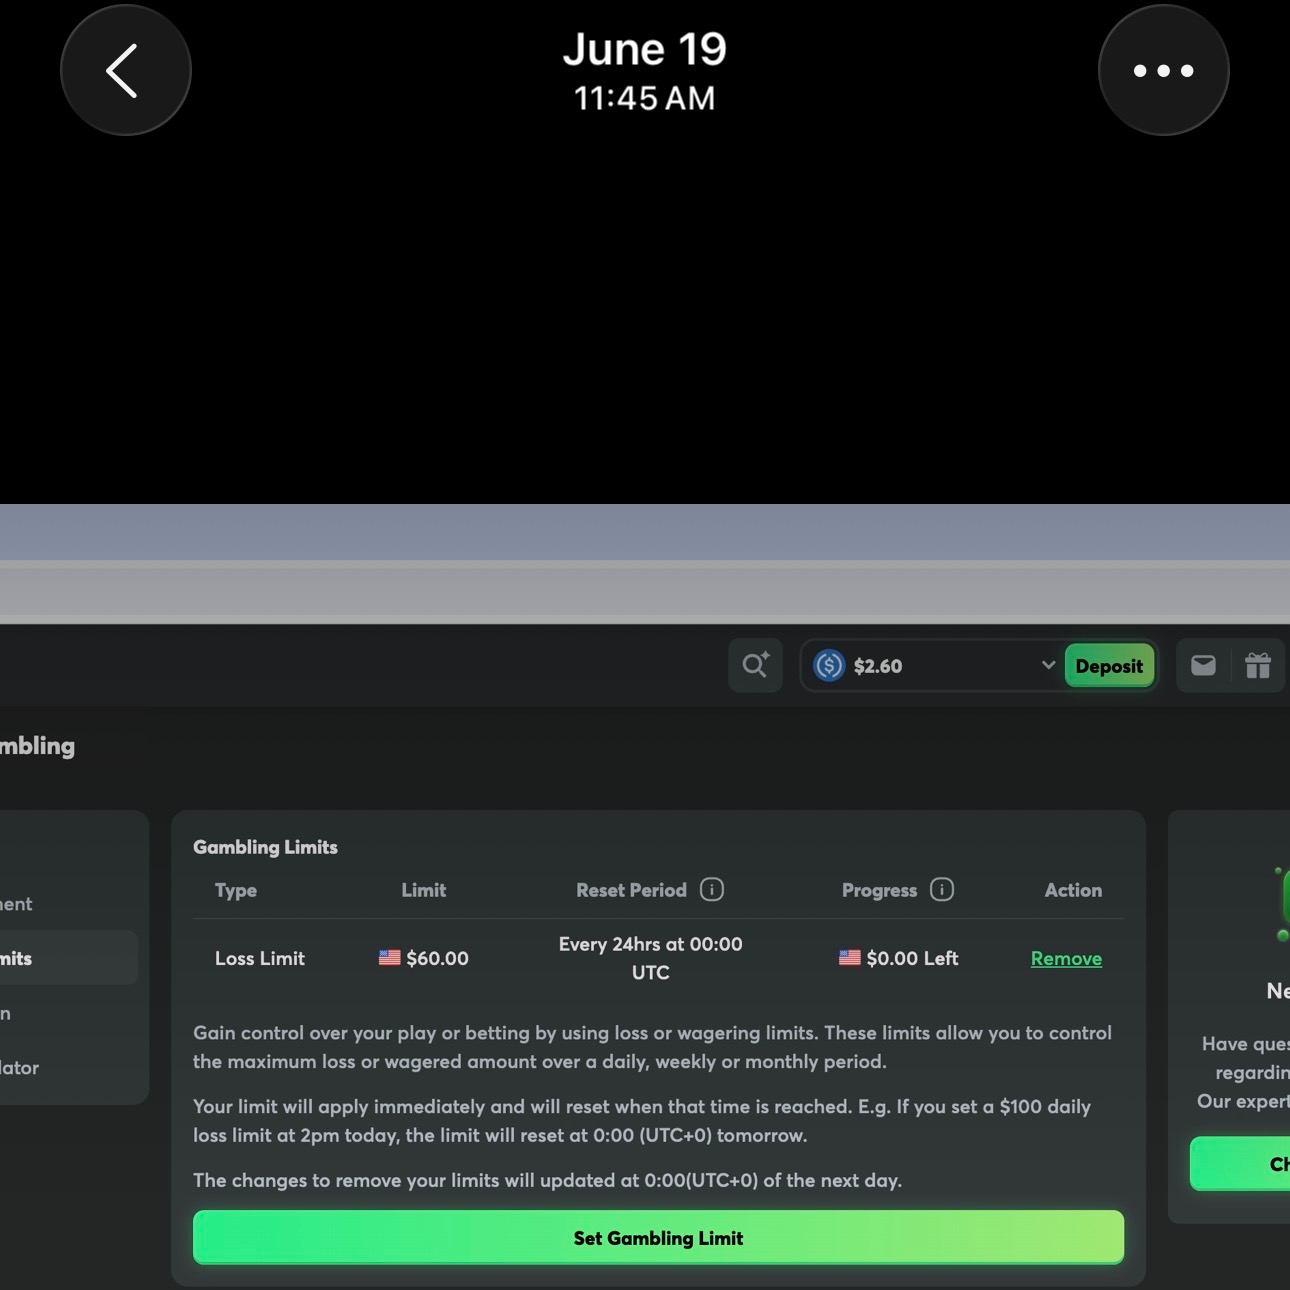
Task: Show info for Reset Period column
Action: [711, 890]
